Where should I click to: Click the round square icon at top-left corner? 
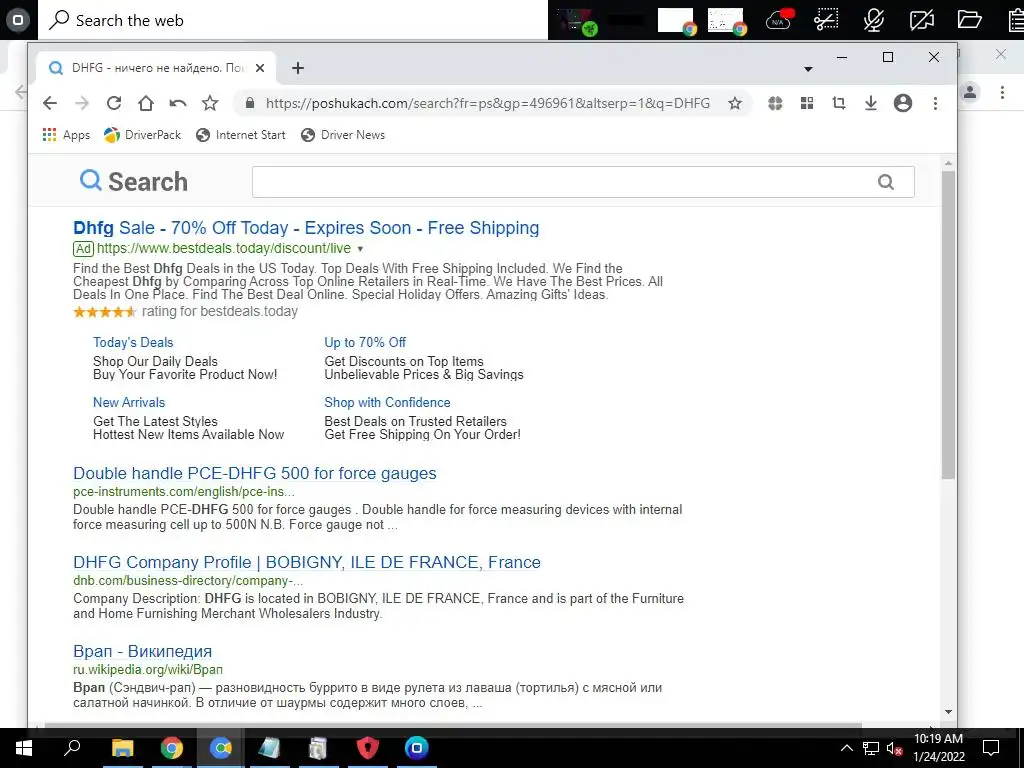tap(18, 20)
